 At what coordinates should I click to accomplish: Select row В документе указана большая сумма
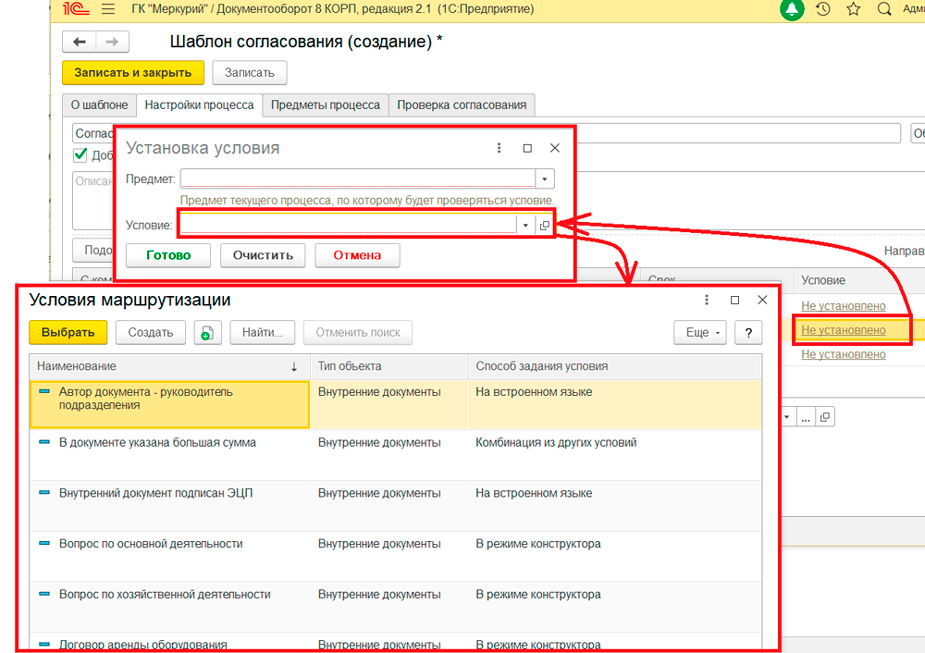(395, 455)
